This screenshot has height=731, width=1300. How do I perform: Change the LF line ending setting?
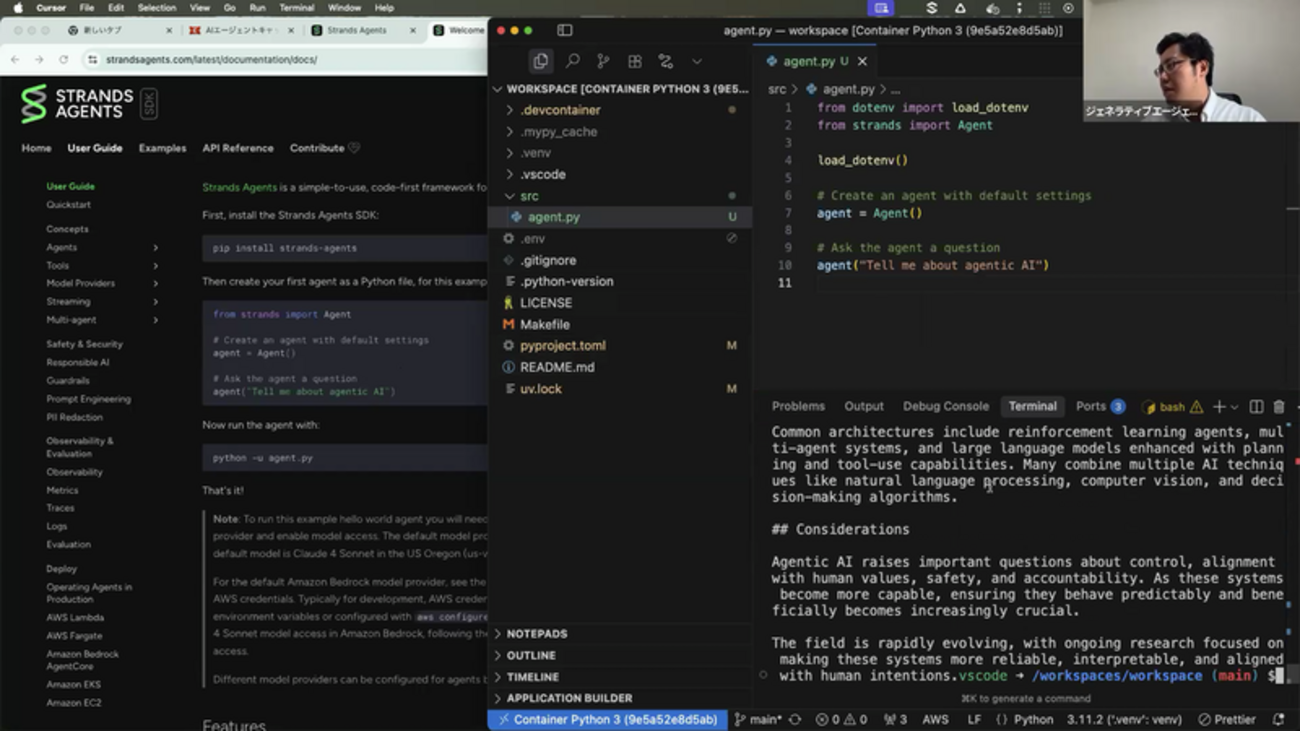coord(974,720)
